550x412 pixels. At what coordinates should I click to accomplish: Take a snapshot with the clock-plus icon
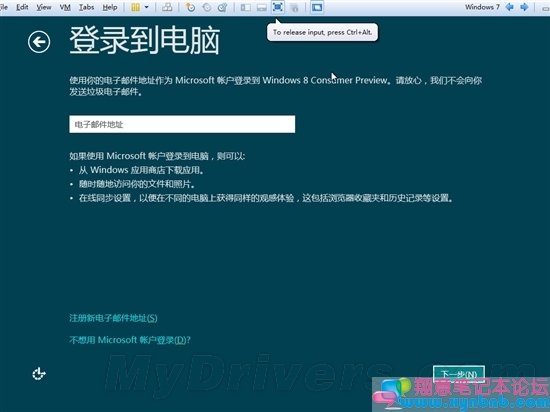[190, 7]
